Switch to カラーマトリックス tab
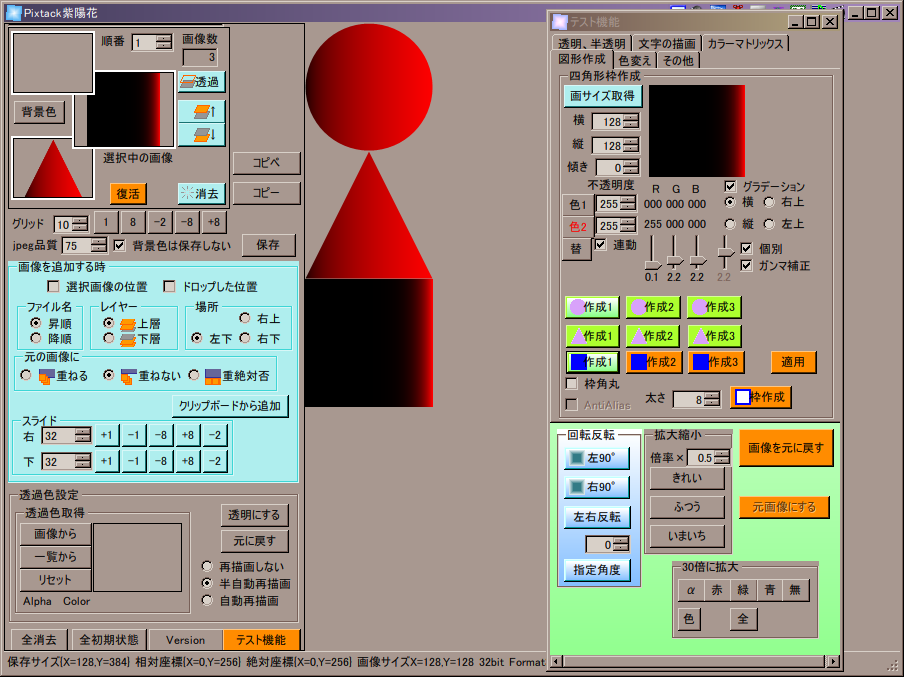Image resolution: width=904 pixels, height=677 pixels. point(745,44)
